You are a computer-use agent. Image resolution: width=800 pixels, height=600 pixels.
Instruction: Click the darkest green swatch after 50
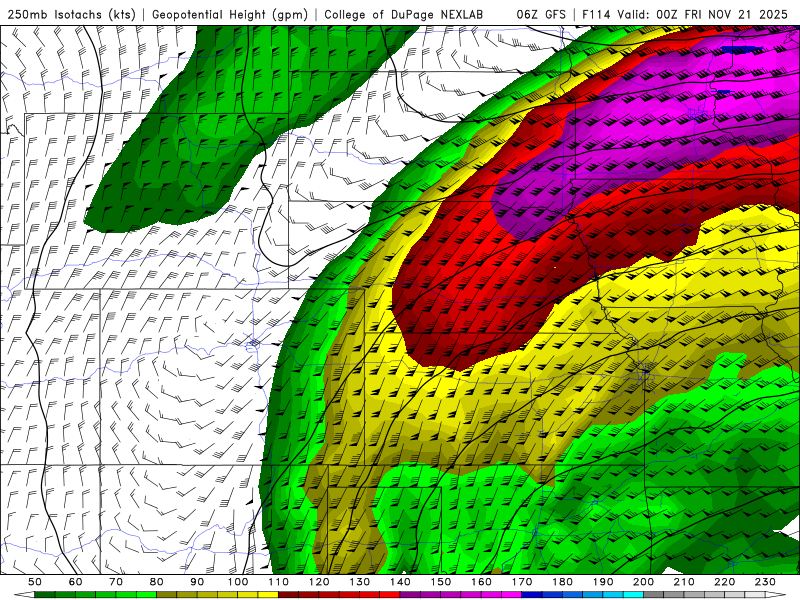pos(45,595)
